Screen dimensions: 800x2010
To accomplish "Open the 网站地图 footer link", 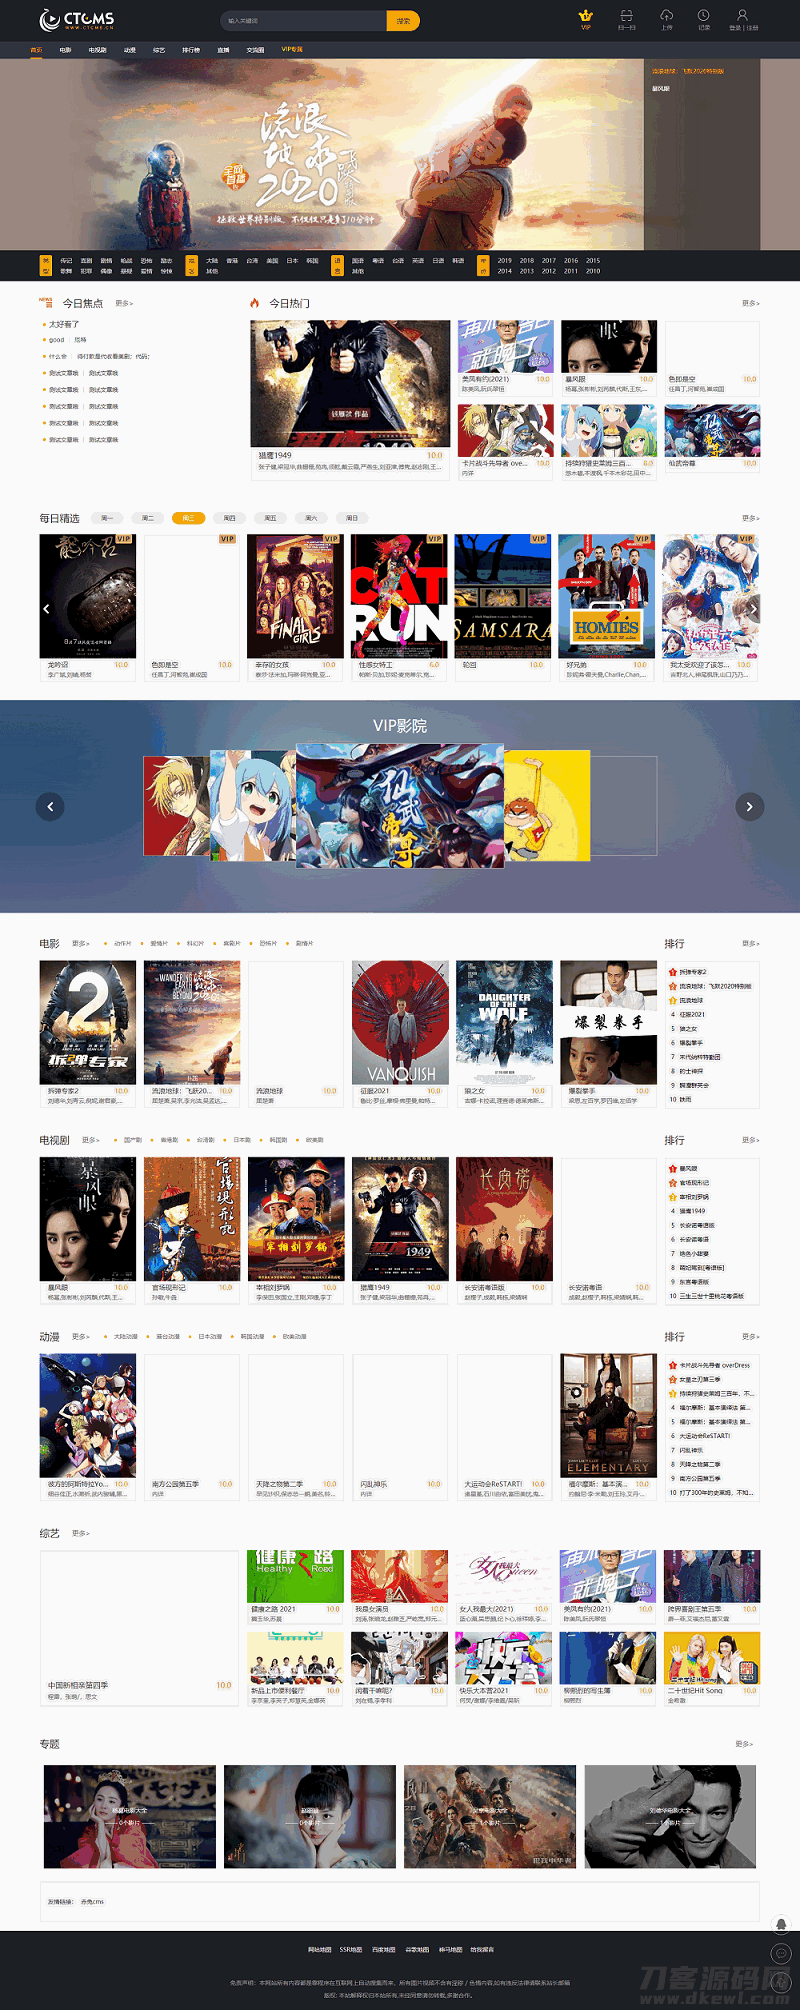I will (319, 1949).
